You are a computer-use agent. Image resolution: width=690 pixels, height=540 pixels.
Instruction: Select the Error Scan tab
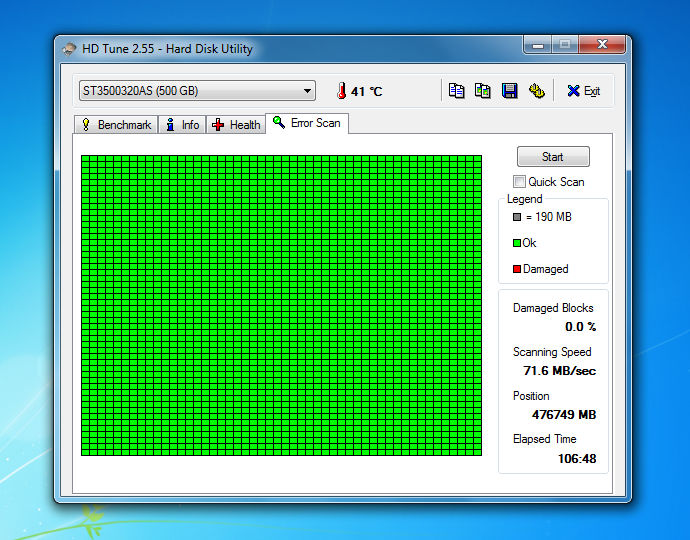[307, 123]
